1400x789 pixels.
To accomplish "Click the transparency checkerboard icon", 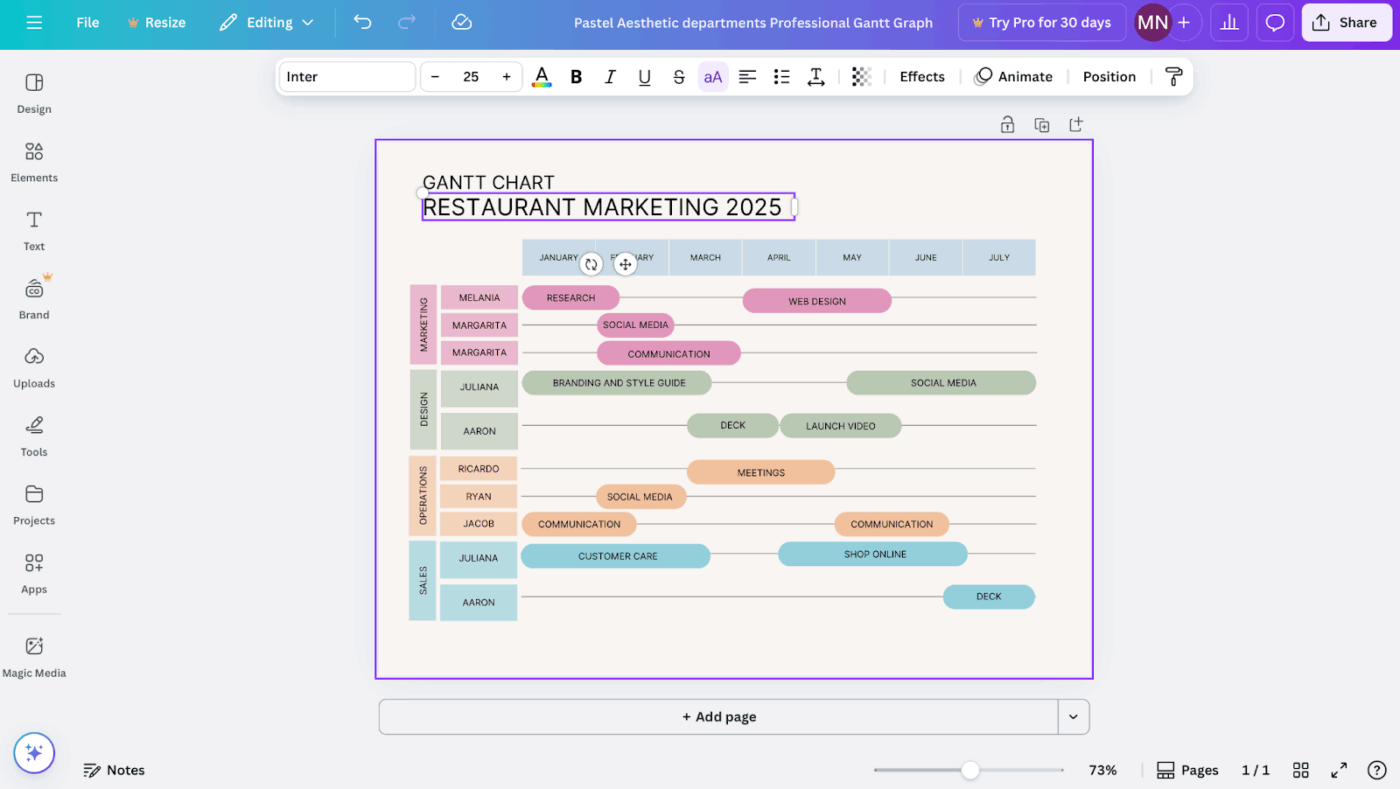I will tap(861, 77).
